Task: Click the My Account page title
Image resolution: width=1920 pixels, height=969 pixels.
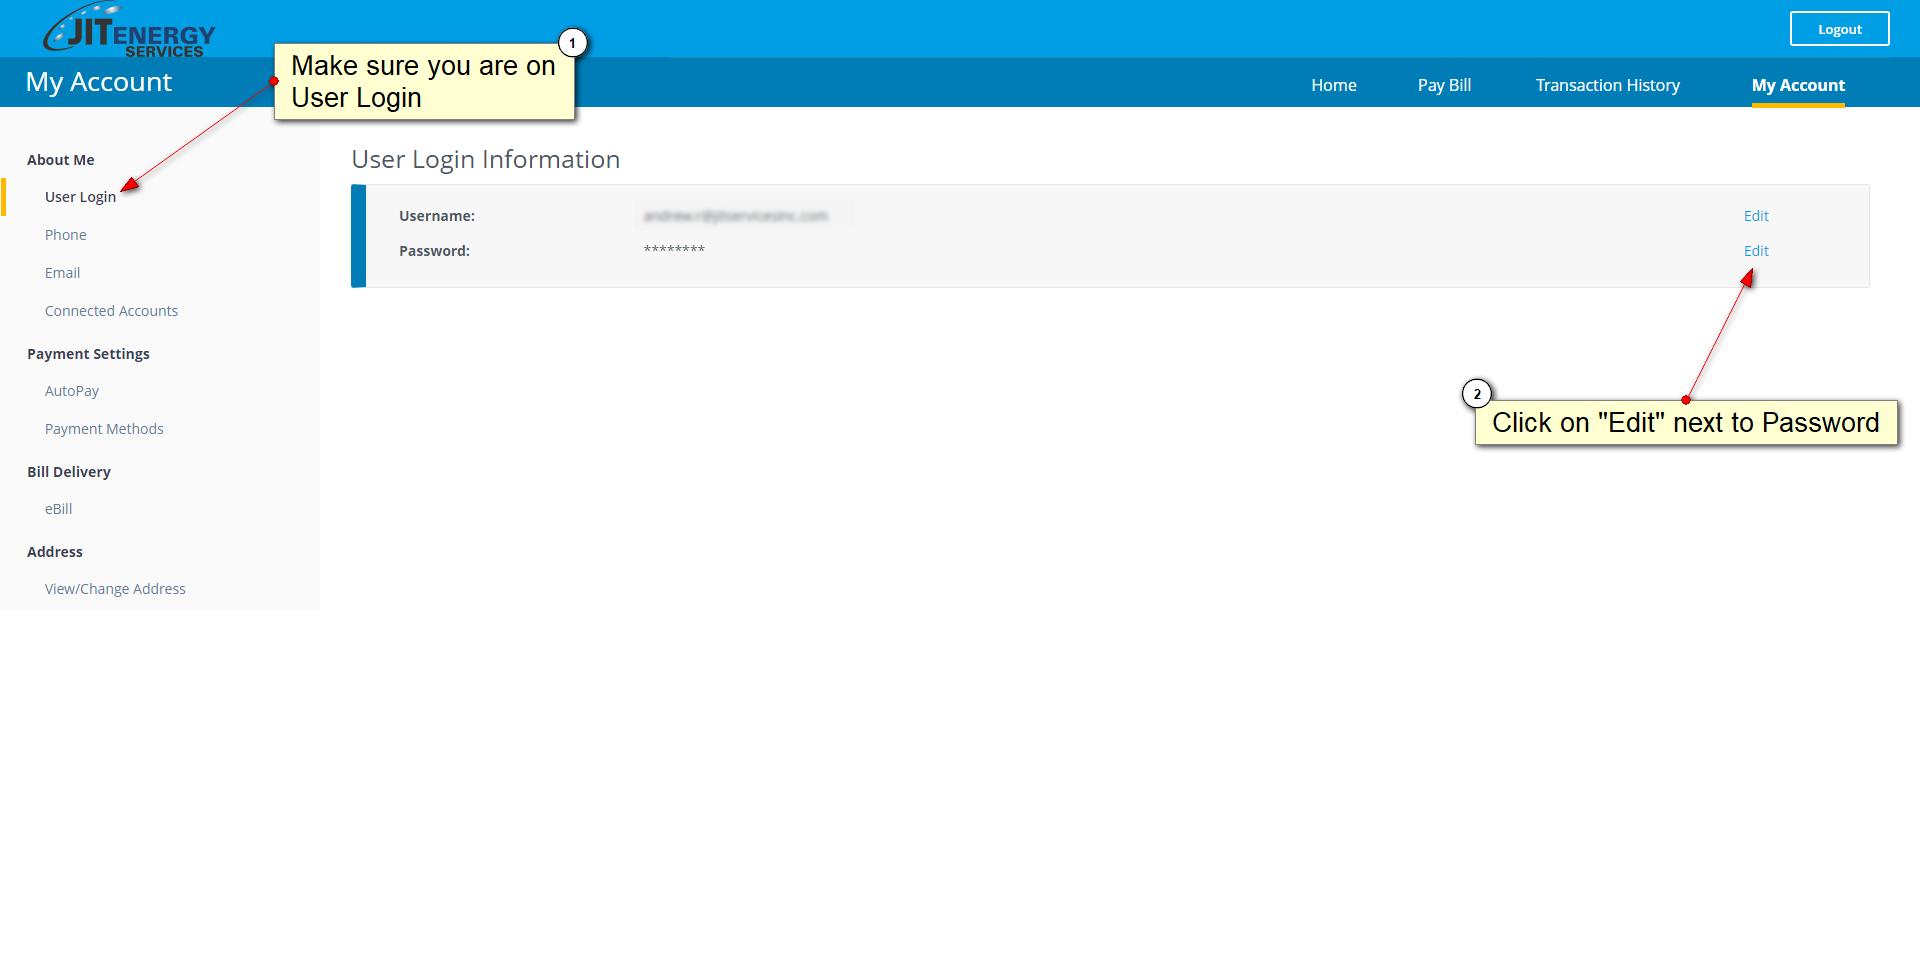Action: click(x=98, y=82)
